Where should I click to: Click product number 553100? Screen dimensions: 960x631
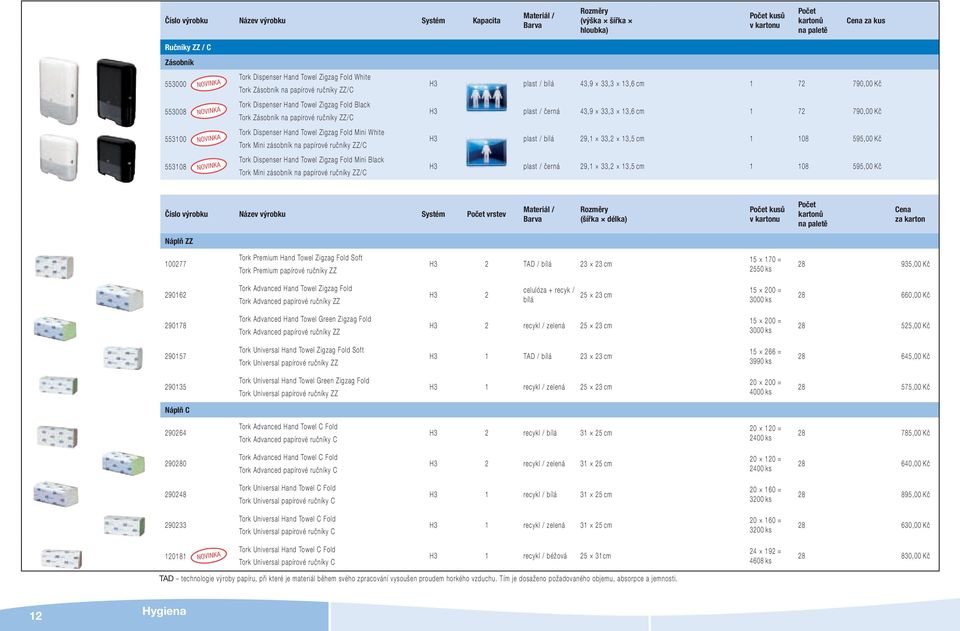pos(175,139)
